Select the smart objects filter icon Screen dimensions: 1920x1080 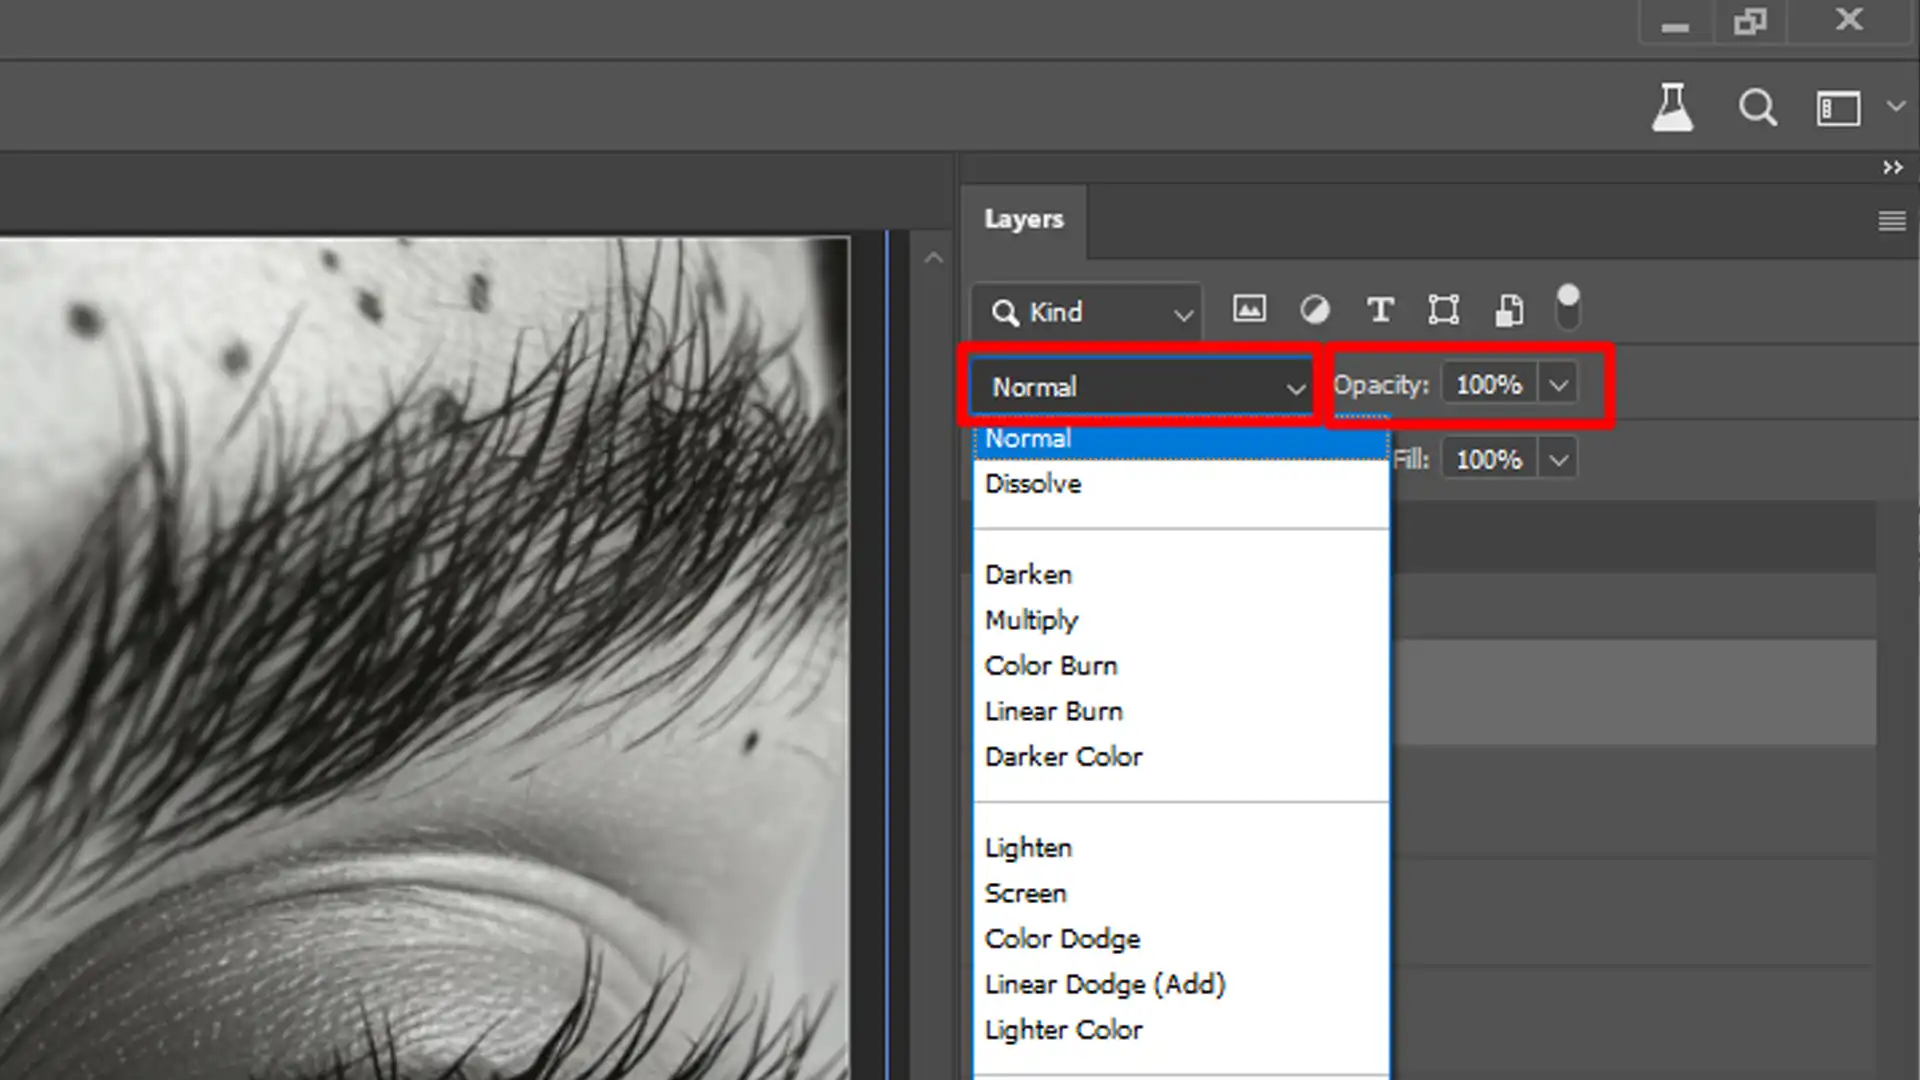point(1510,311)
